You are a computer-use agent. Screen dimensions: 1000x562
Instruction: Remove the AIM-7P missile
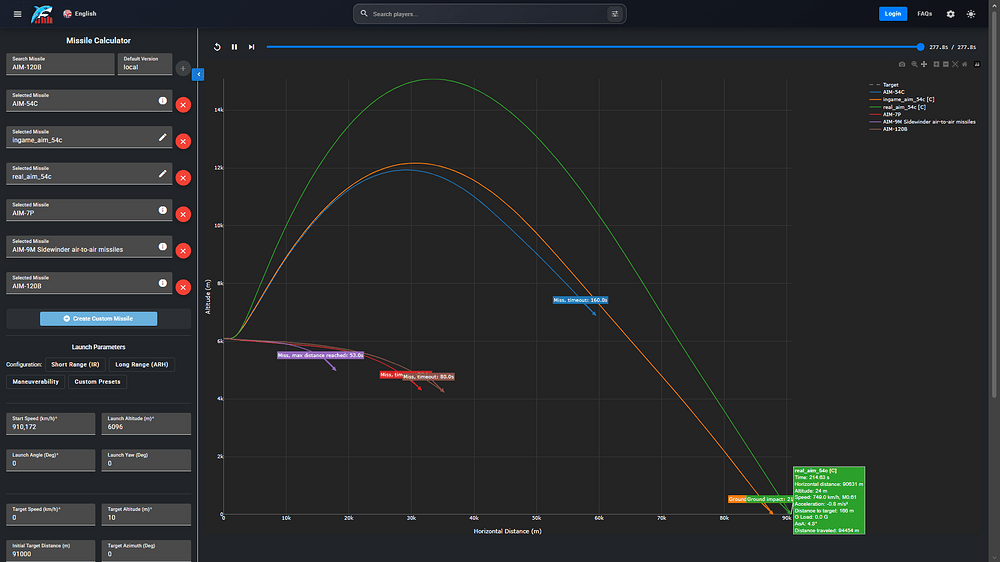(183, 214)
